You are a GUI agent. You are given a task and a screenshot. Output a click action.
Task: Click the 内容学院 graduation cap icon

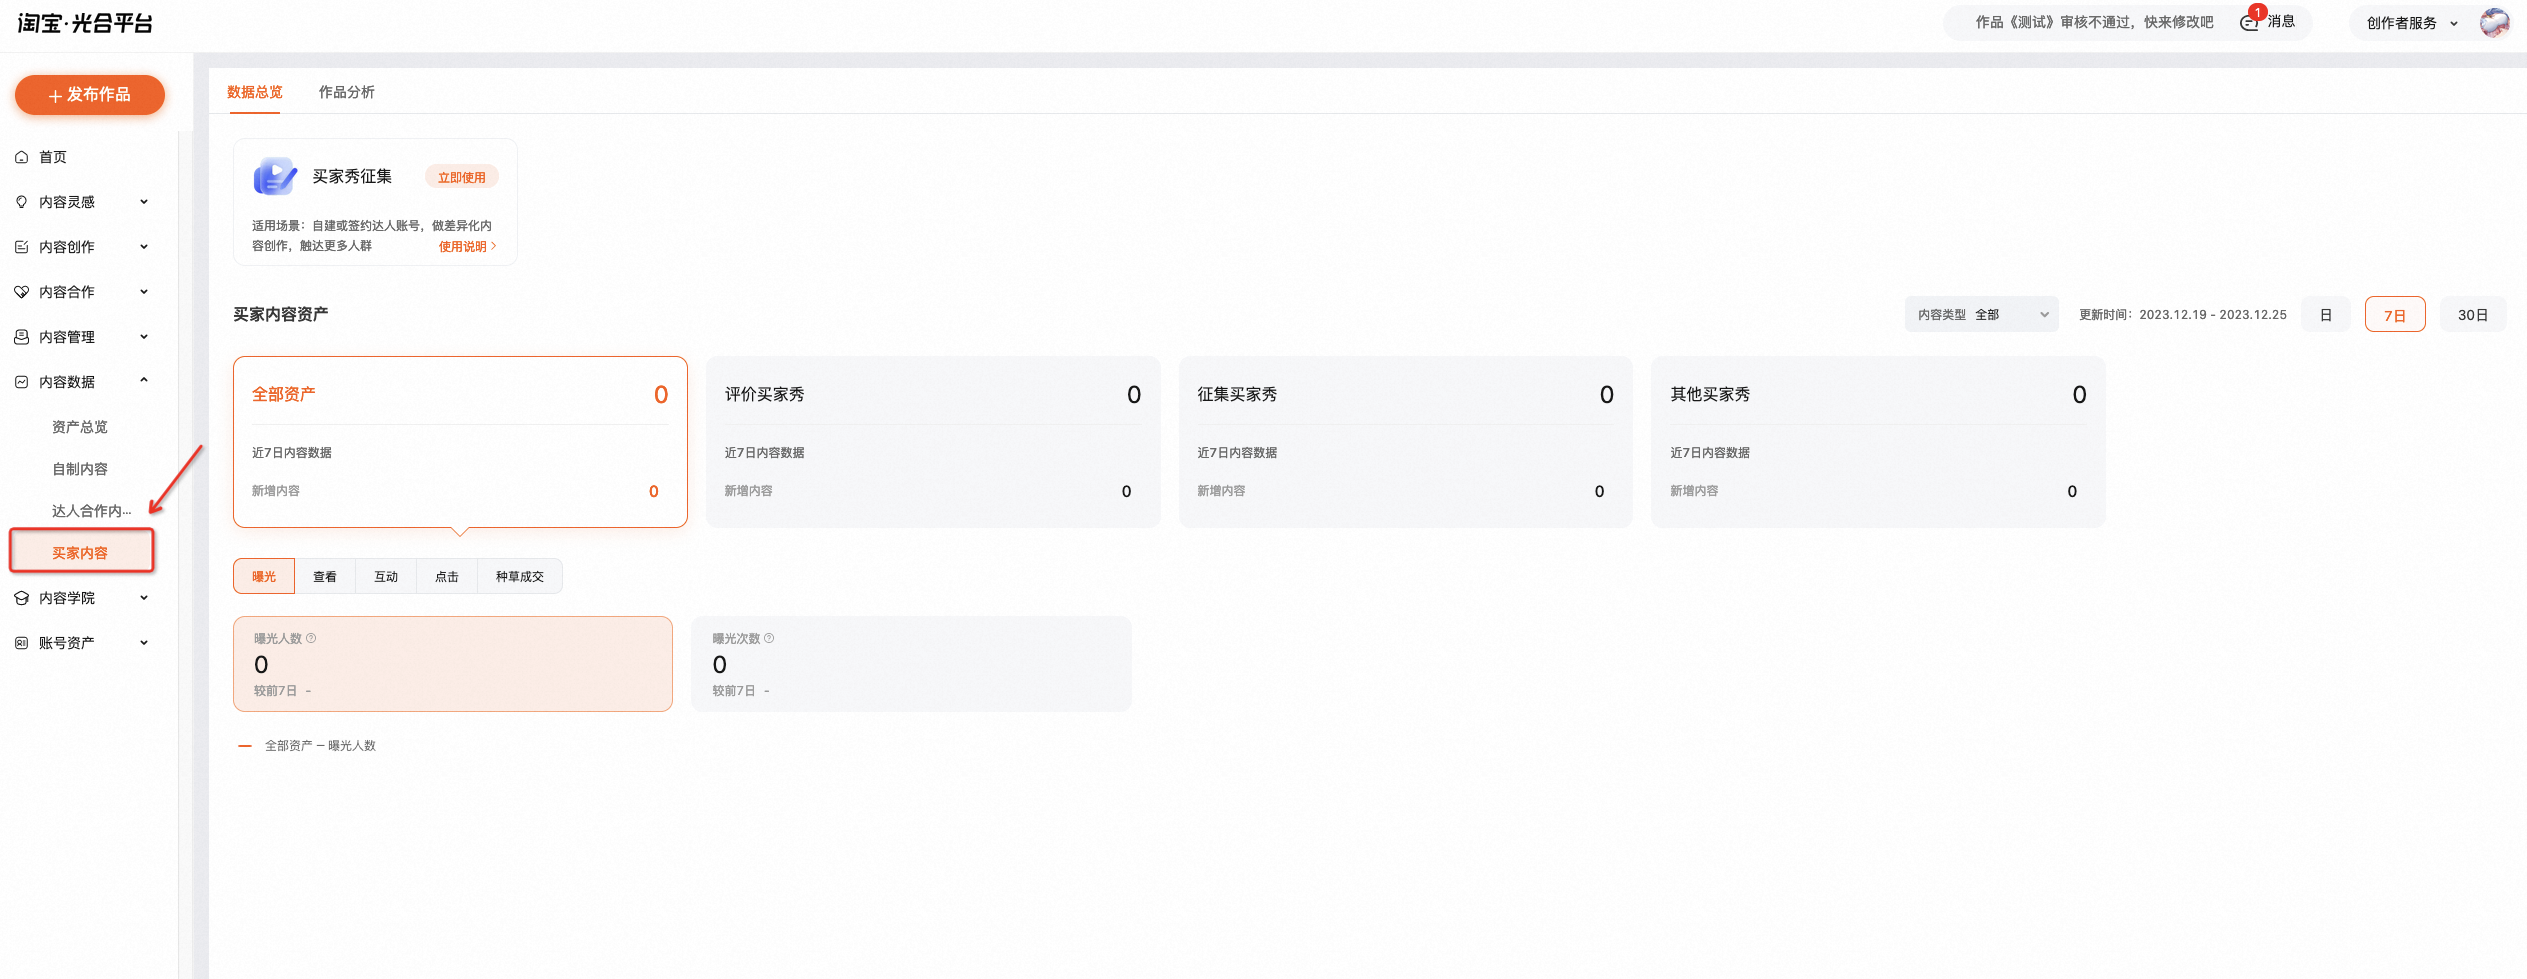pyautogui.click(x=21, y=598)
